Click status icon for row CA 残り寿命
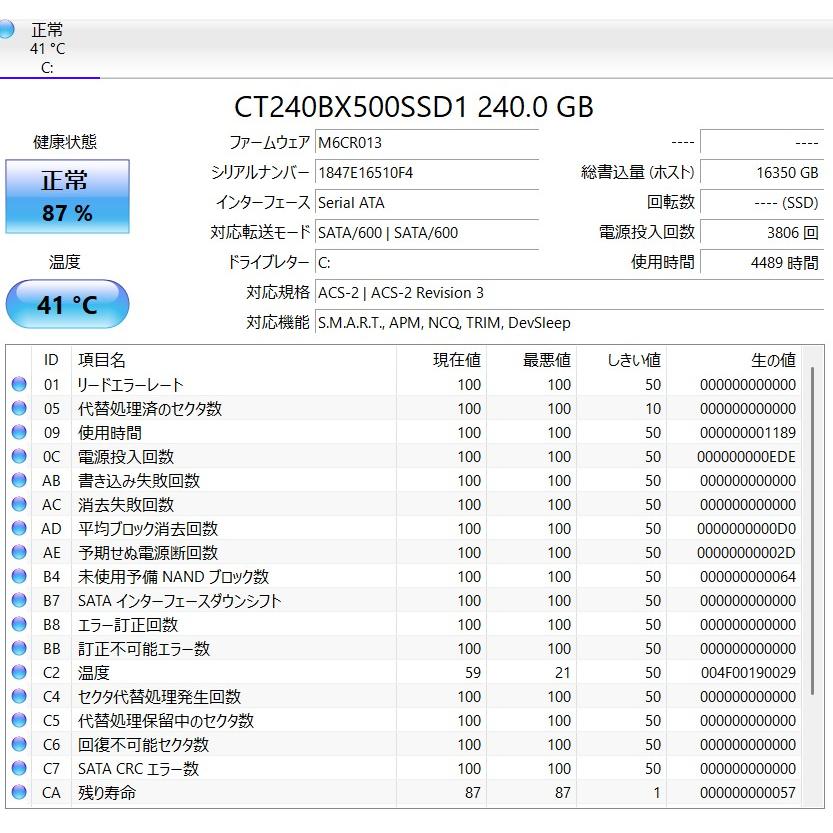This screenshot has width=833, height=833. 19,792
